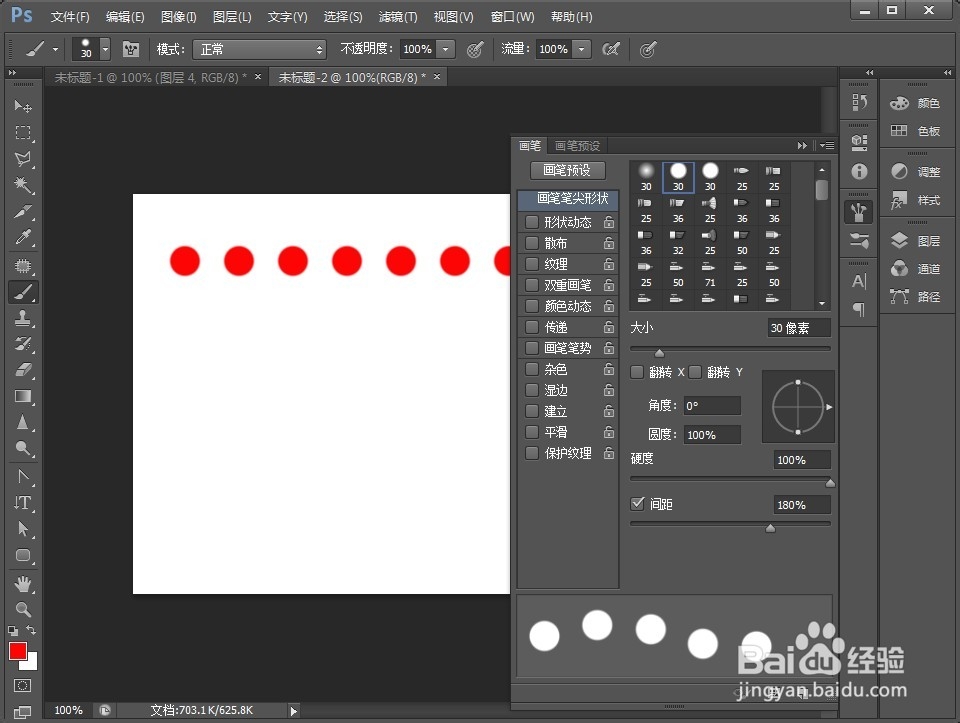Image resolution: width=960 pixels, height=723 pixels.
Task: Select the Magic Wand tool
Action: [x=23, y=185]
